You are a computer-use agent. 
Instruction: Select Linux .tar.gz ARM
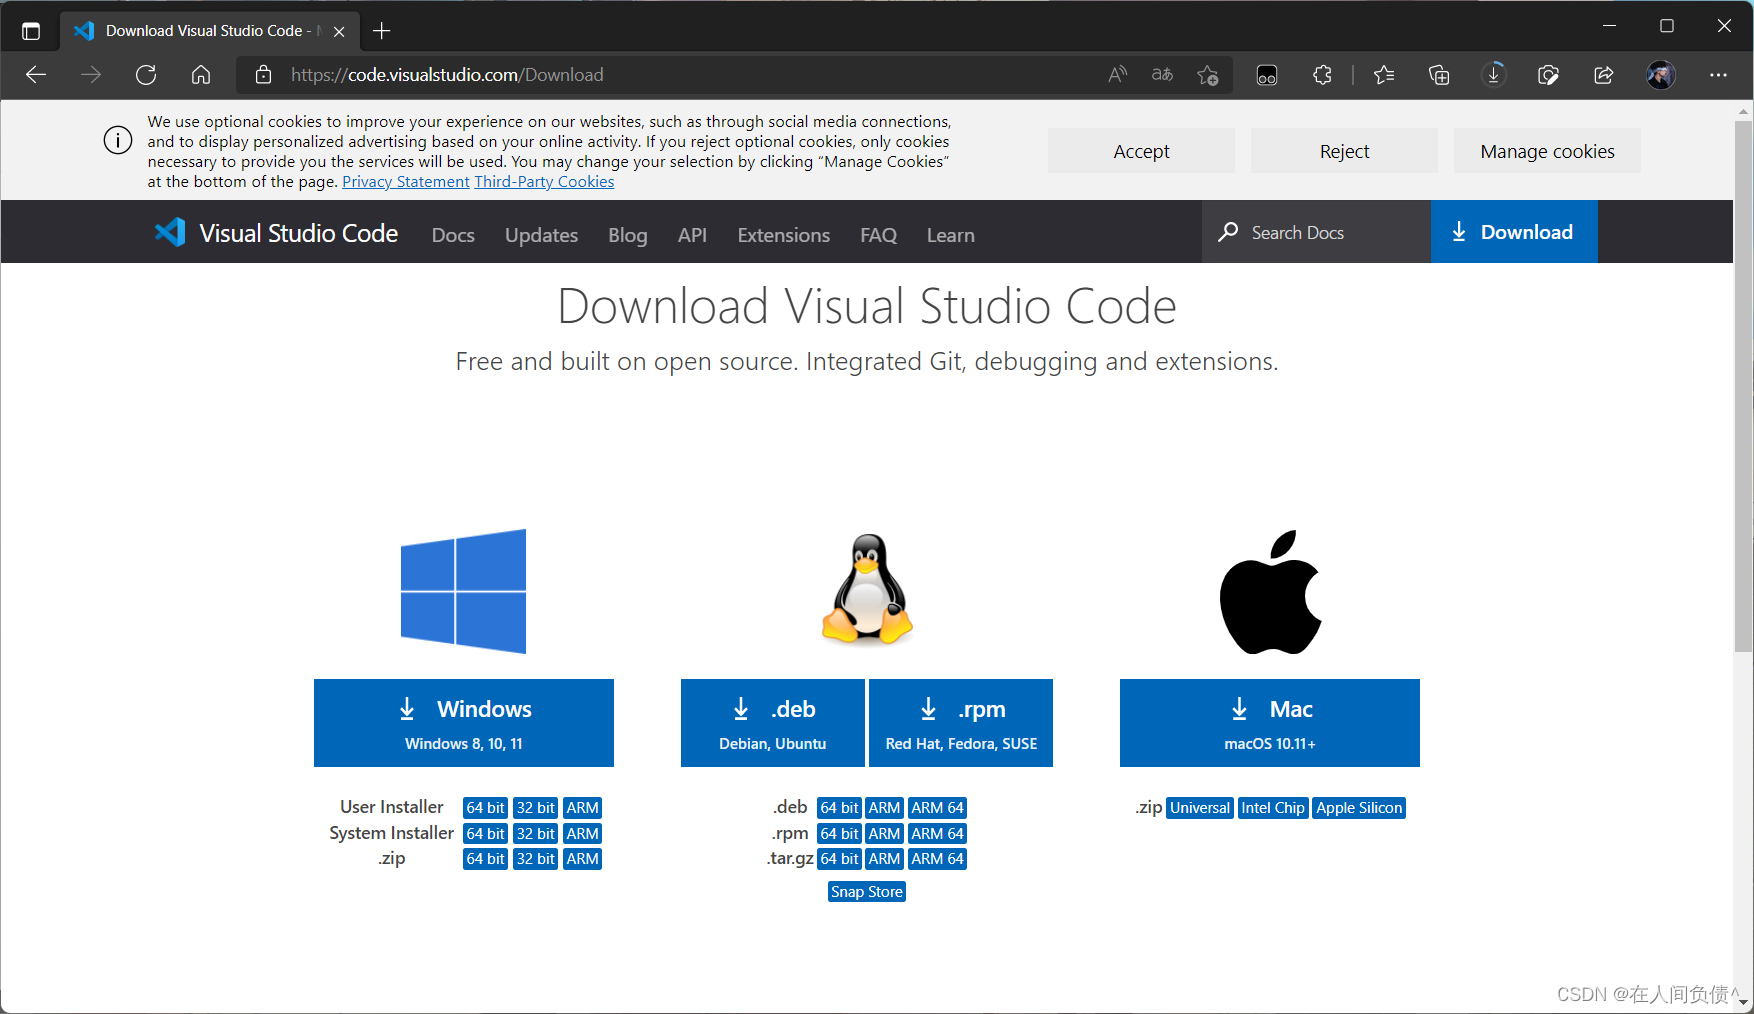(884, 859)
